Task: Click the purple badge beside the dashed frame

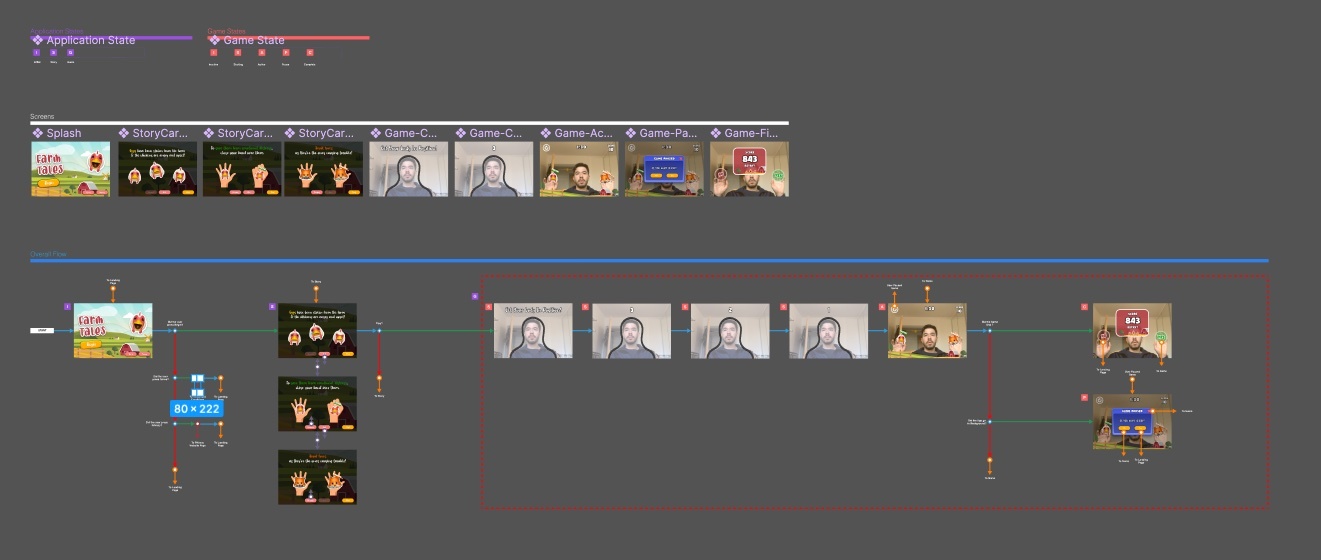Action: 475,296
